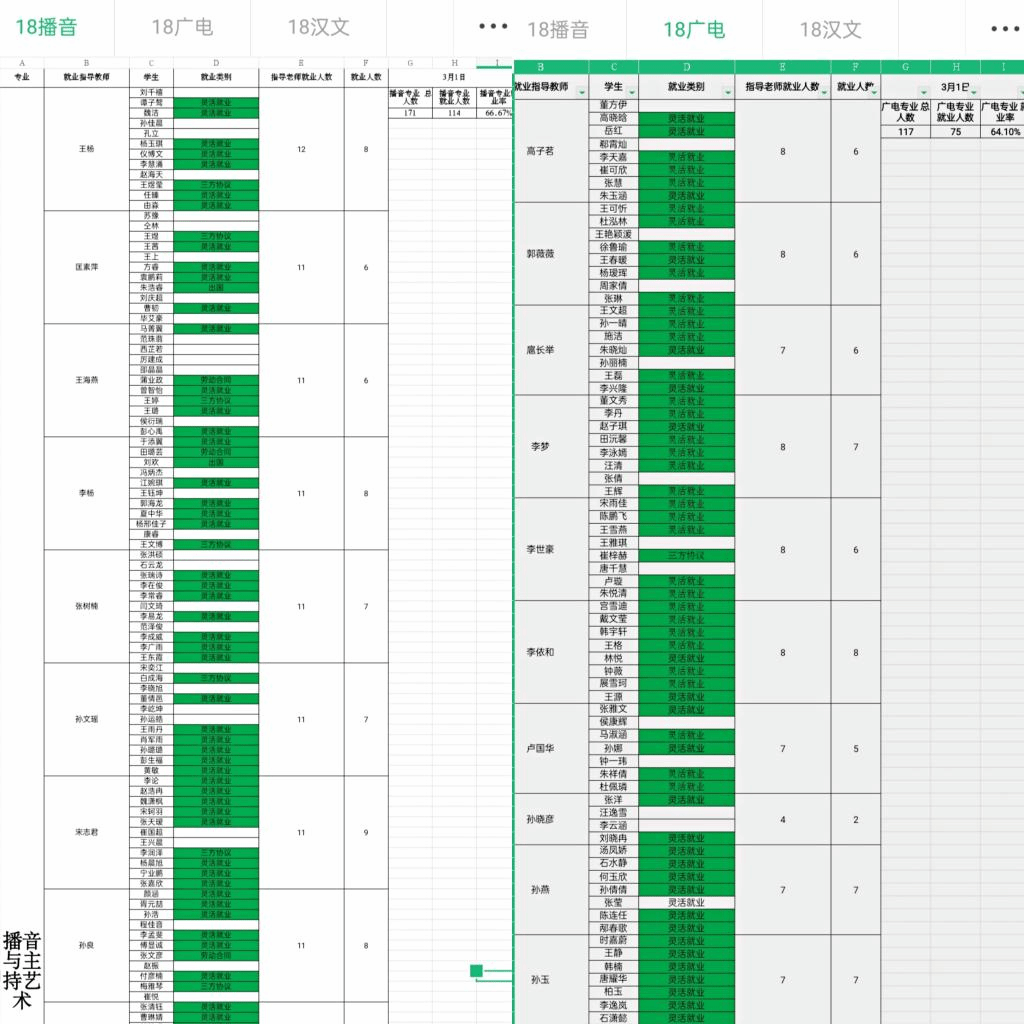Click the cell showing 64.10% employment rate
The height and width of the screenshot is (1024, 1024).
point(1003,132)
